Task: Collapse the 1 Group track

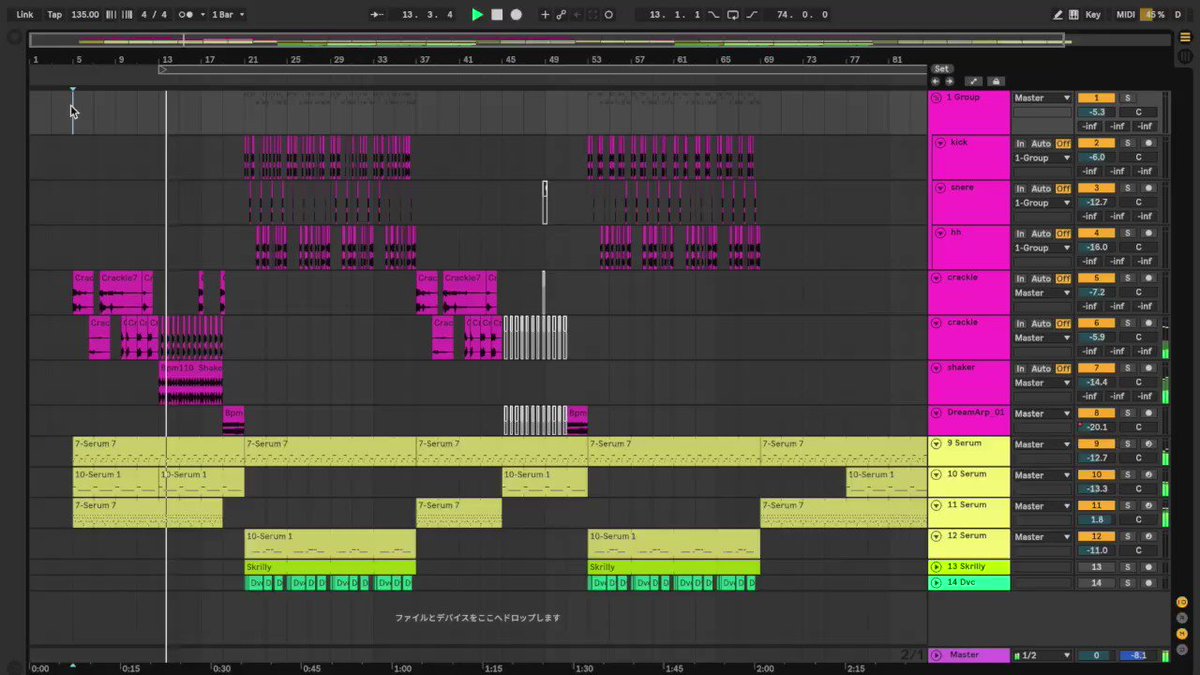Action: tap(936, 97)
